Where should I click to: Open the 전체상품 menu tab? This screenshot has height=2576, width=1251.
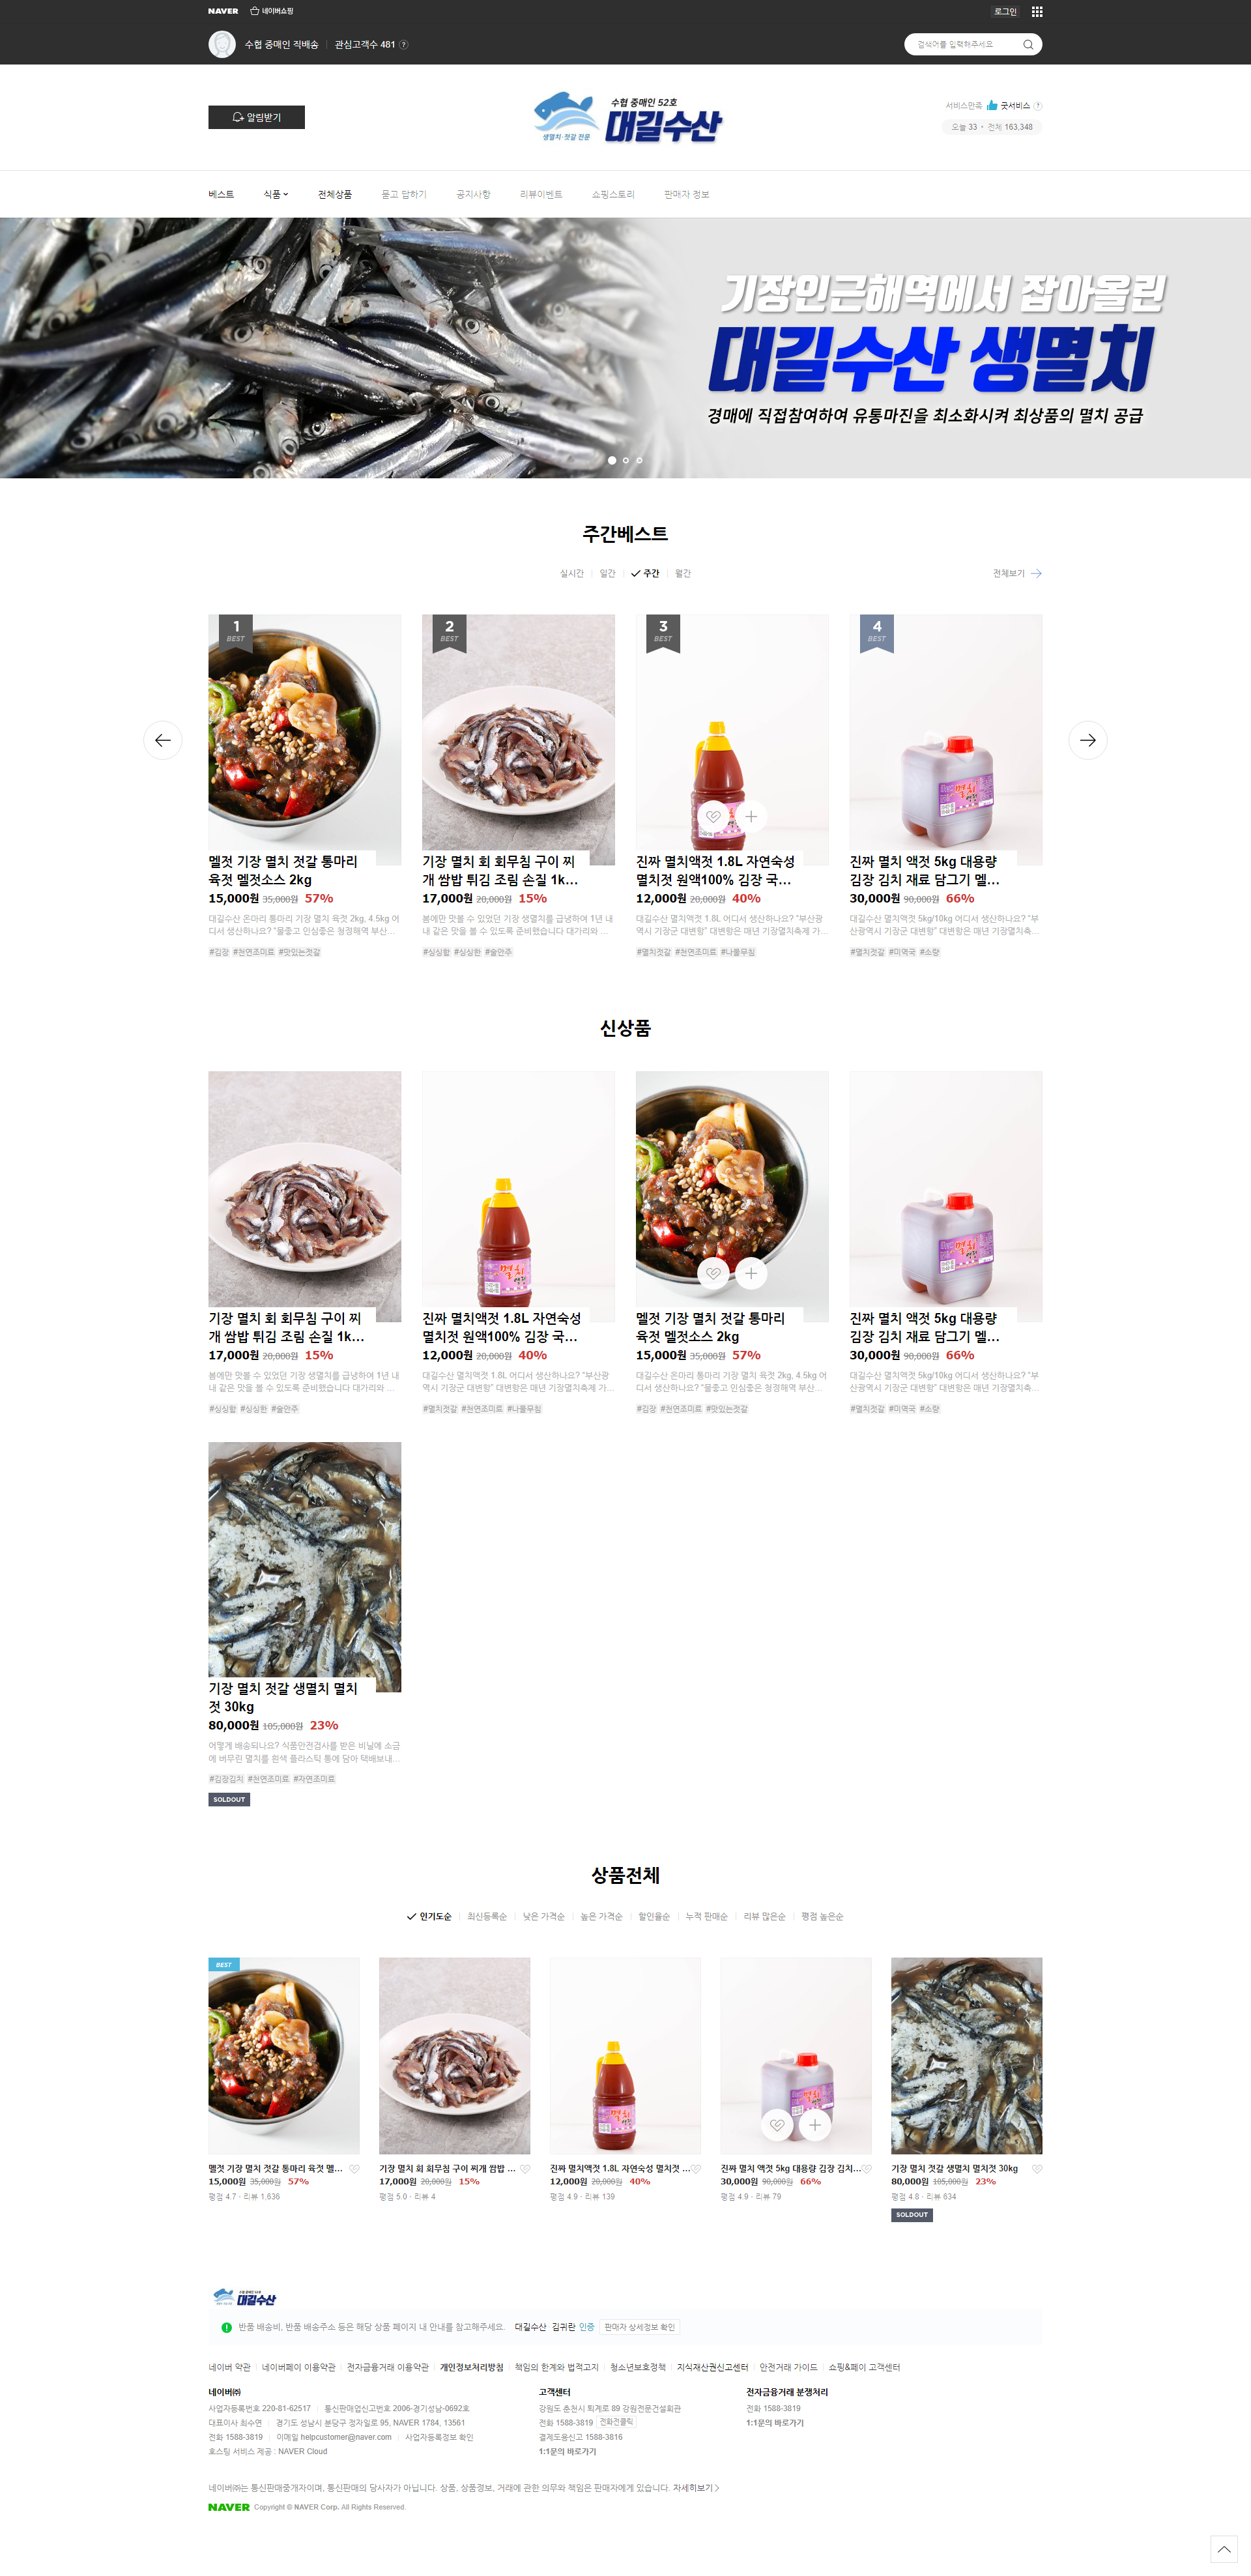(335, 194)
